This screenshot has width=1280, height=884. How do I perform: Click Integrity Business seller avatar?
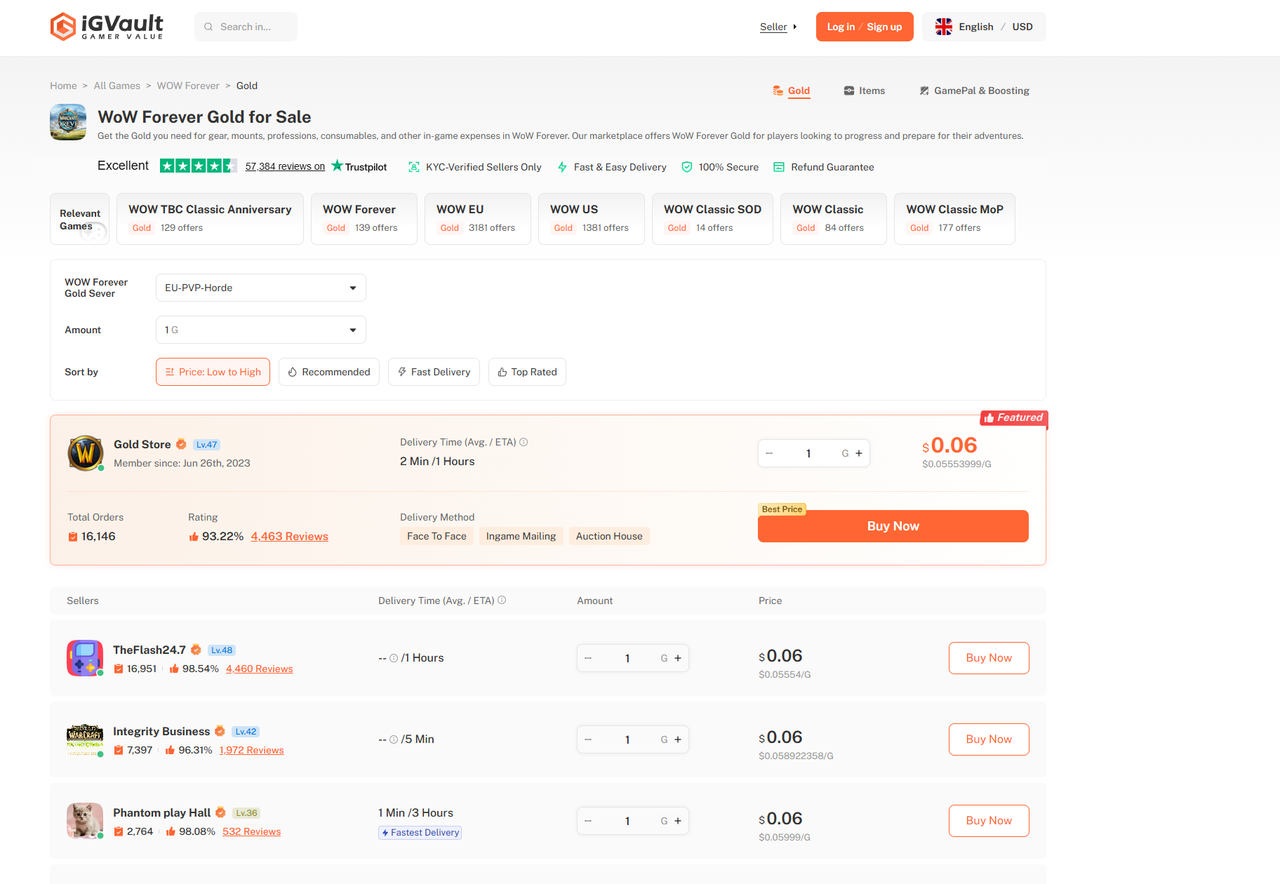(85, 739)
